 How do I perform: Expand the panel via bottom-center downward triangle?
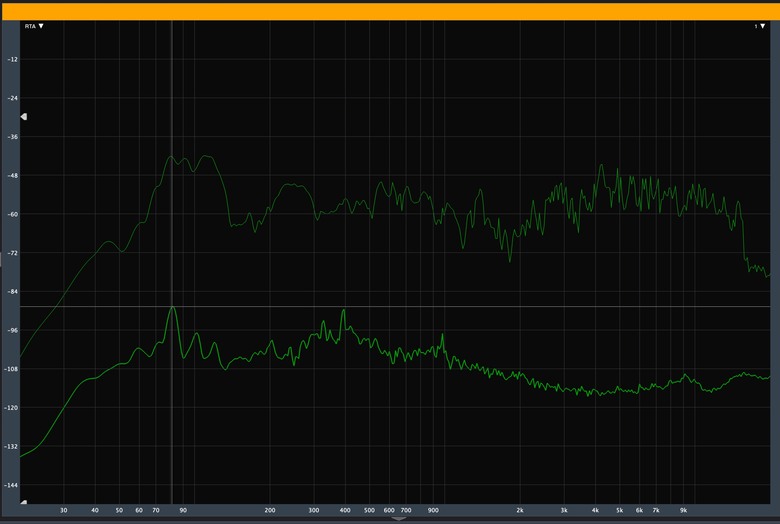tap(398, 519)
